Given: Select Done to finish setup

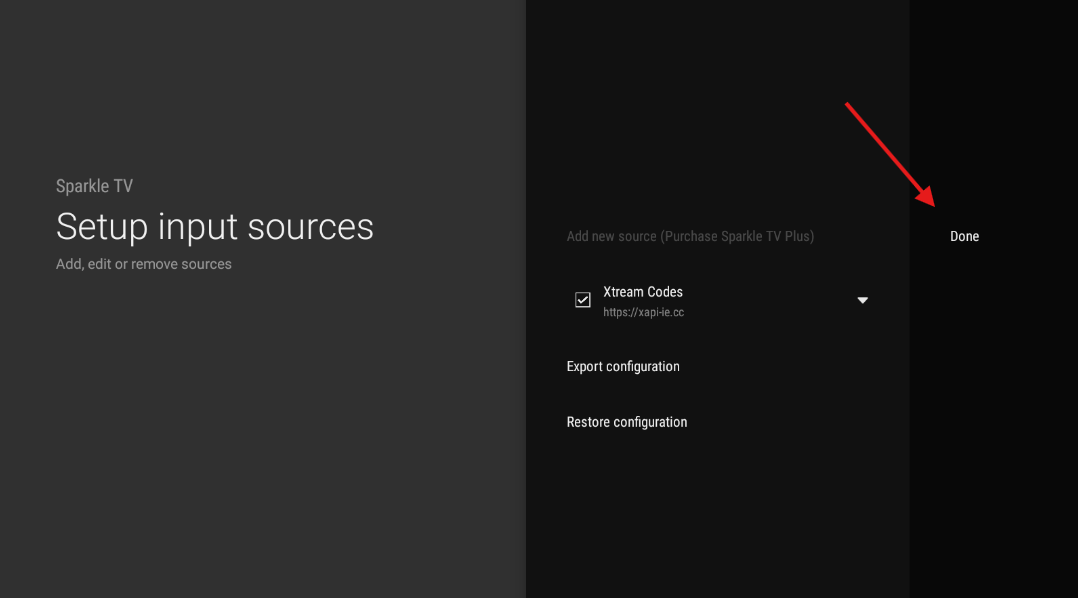Looking at the screenshot, I should point(964,236).
